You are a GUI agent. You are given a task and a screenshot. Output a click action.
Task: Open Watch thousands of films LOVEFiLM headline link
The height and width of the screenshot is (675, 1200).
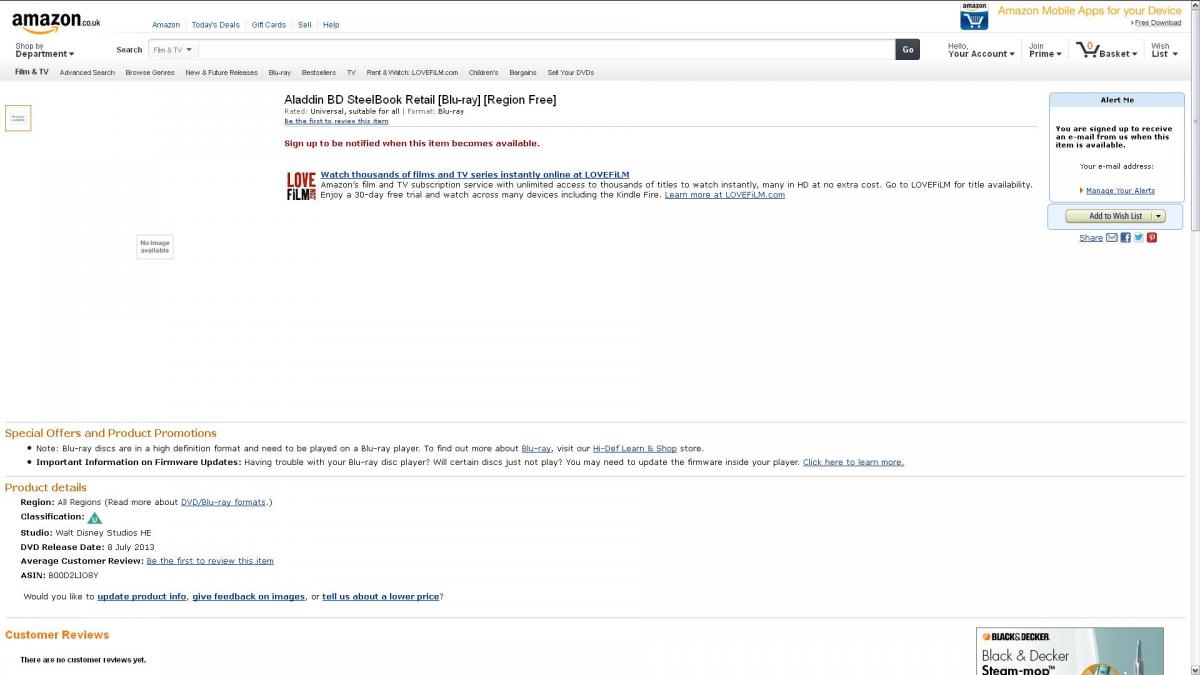click(475, 174)
